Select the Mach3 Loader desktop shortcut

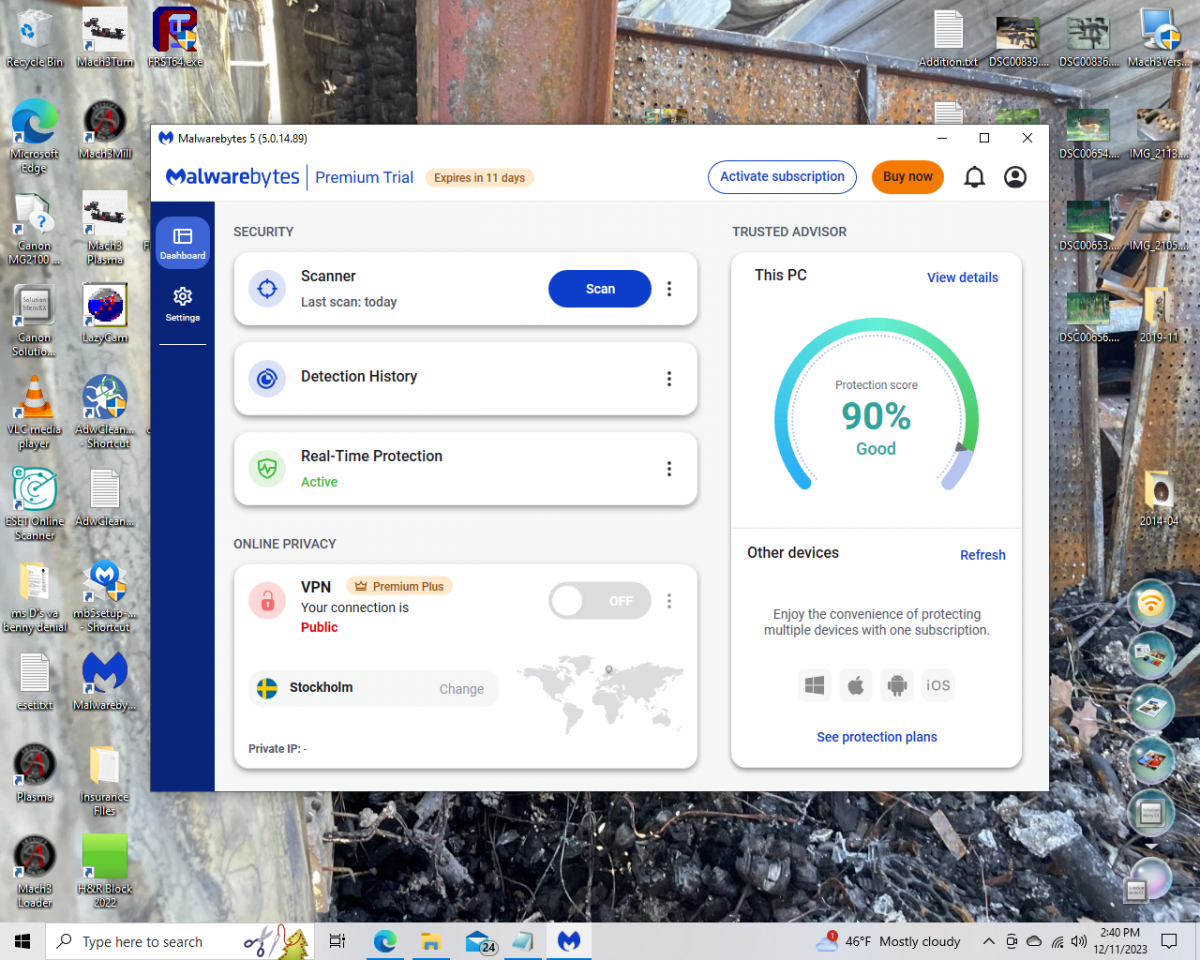click(34, 871)
